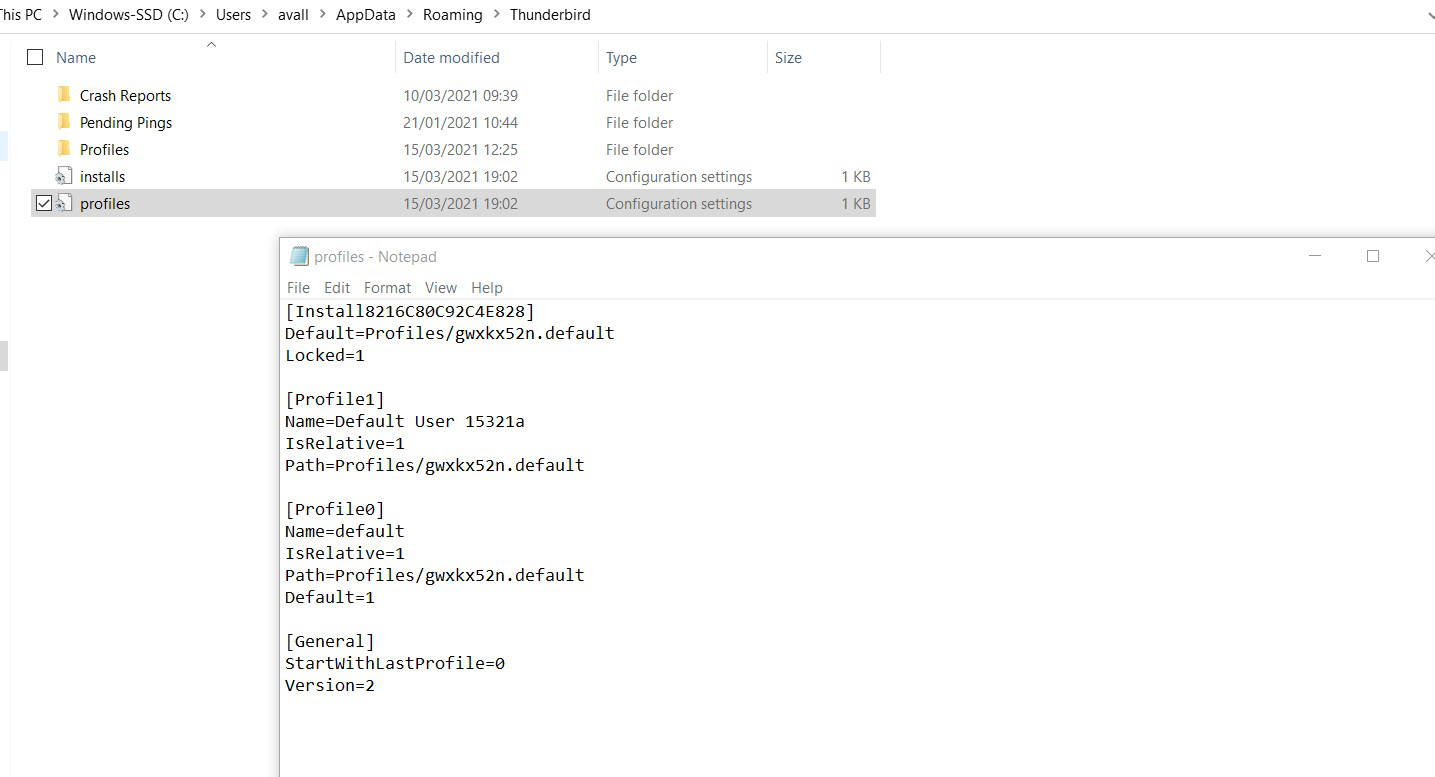
Task: Go to Users in address breadcrumb
Action: click(233, 14)
